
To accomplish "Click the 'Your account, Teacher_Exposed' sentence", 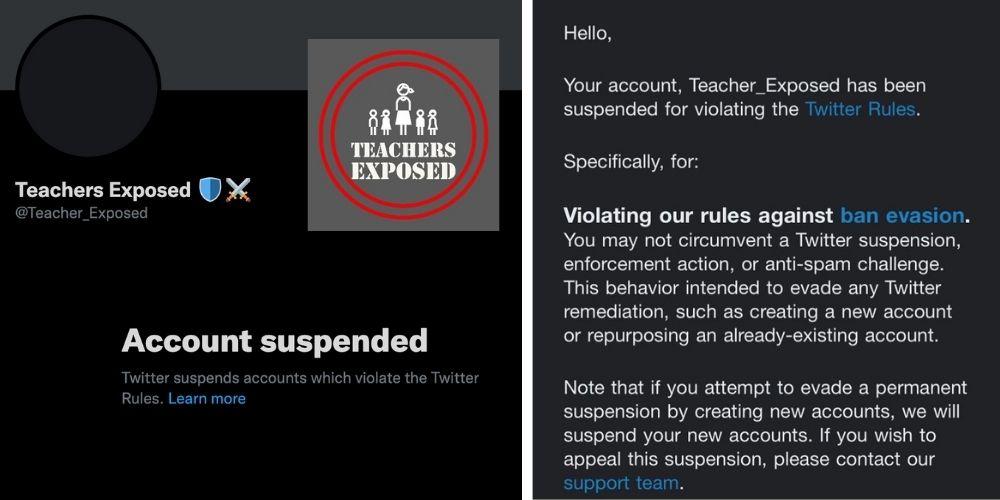I will [745, 86].
